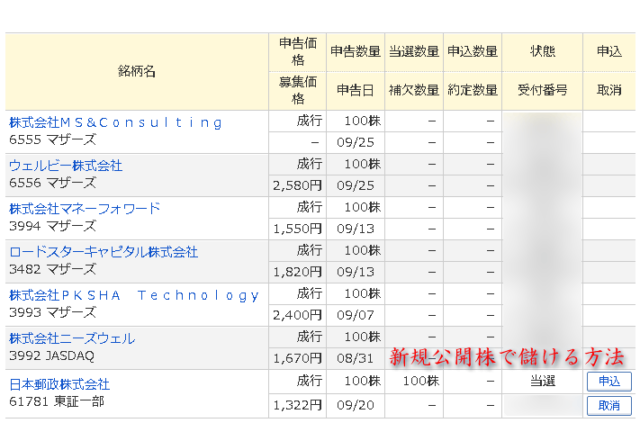Select the 約定数量 column header
The width and height of the screenshot is (640, 423).
472,91
